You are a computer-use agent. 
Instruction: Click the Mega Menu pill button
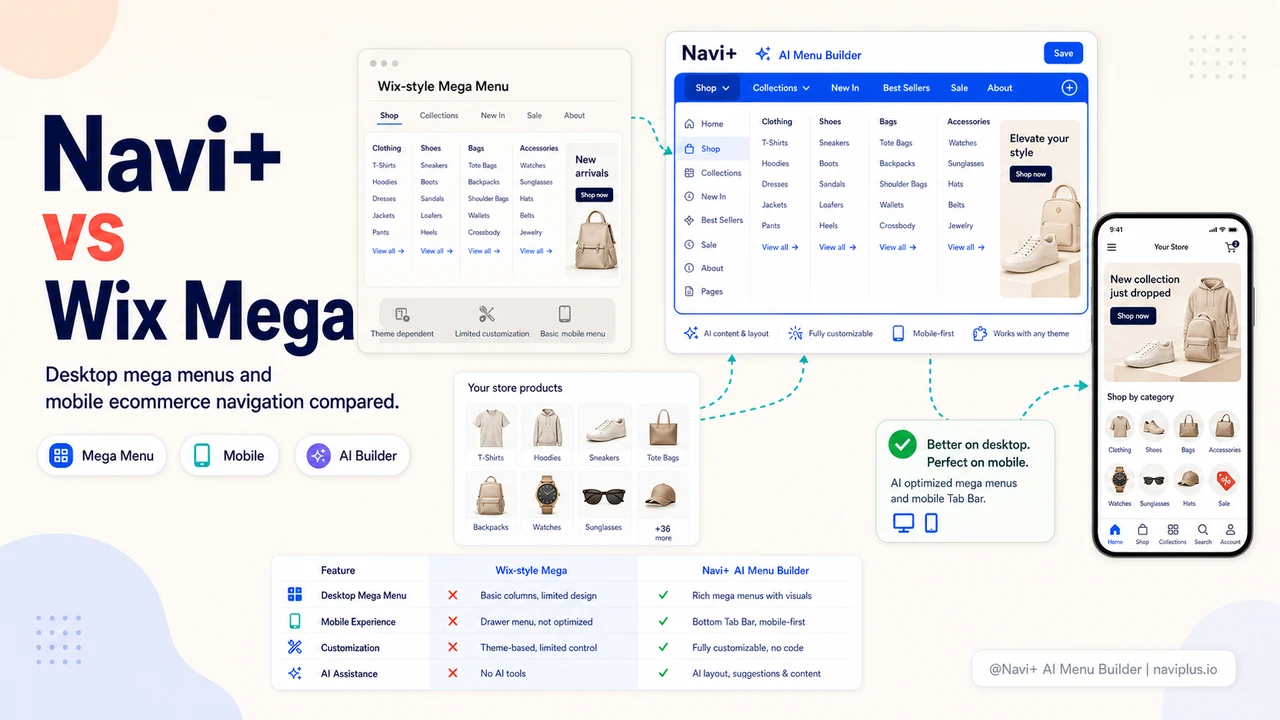coord(102,455)
